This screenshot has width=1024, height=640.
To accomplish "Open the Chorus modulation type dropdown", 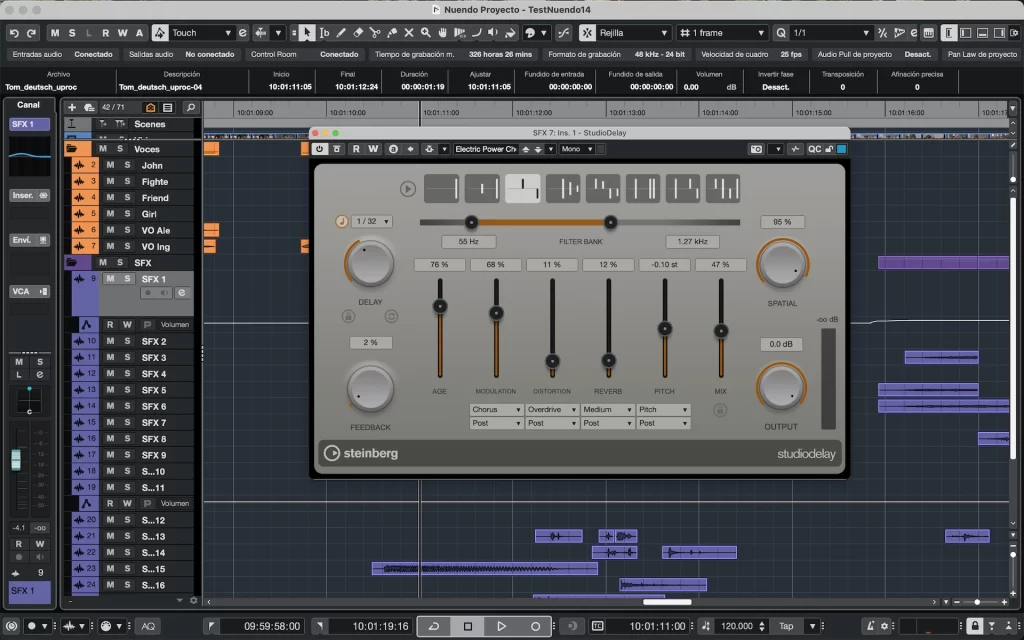I will click(x=497, y=410).
